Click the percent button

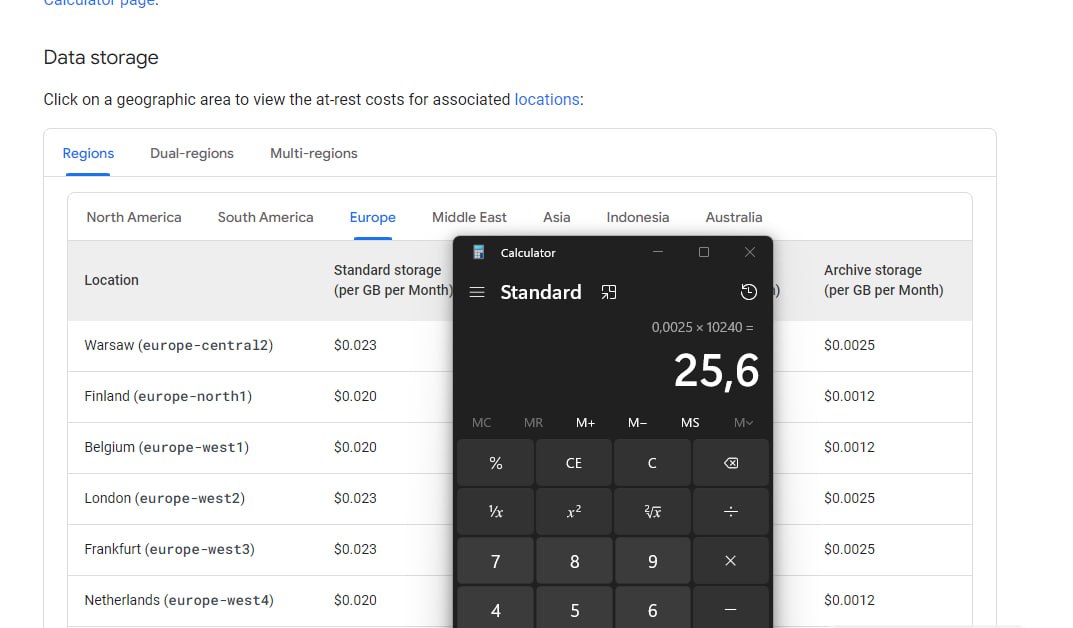[495, 463]
